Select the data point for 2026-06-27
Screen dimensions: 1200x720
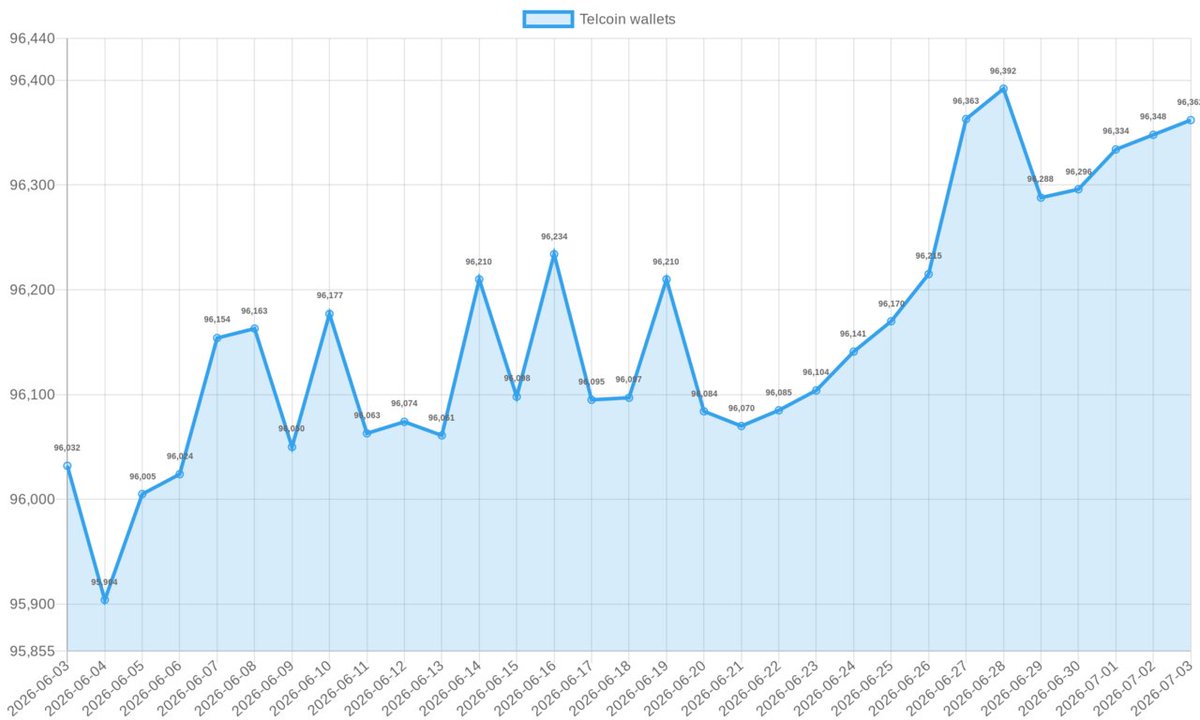pos(966,119)
